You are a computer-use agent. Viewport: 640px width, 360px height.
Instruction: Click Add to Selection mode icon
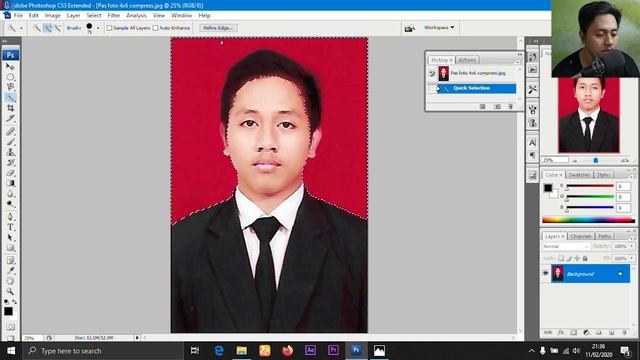coord(47,28)
